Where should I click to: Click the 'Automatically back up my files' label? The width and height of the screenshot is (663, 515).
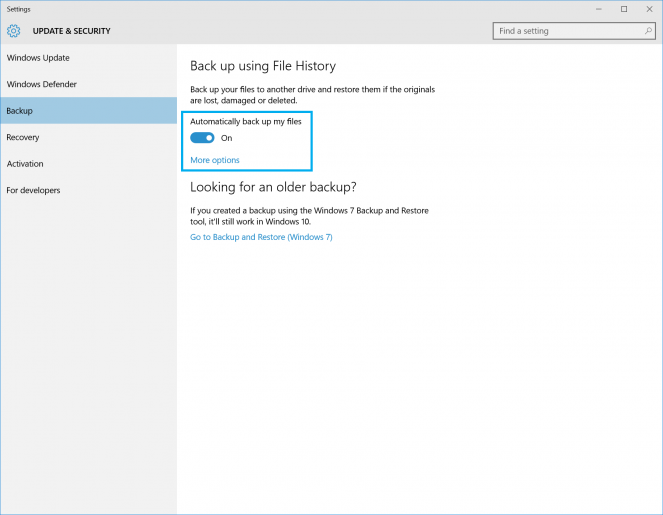point(246,122)
